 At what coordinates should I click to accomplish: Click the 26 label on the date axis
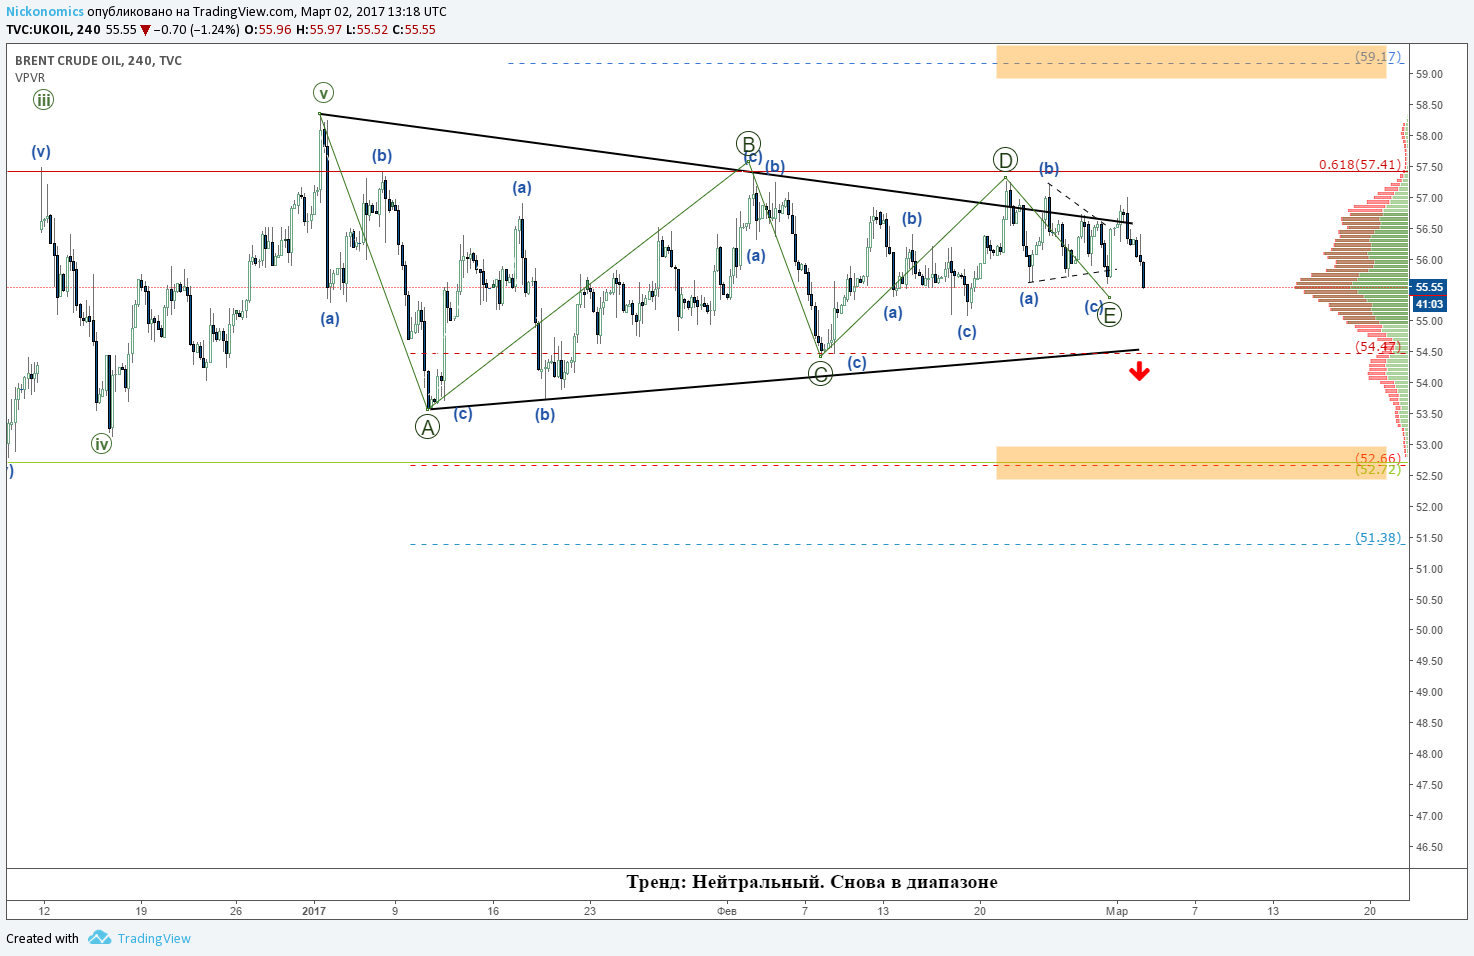tap(236, 911)
